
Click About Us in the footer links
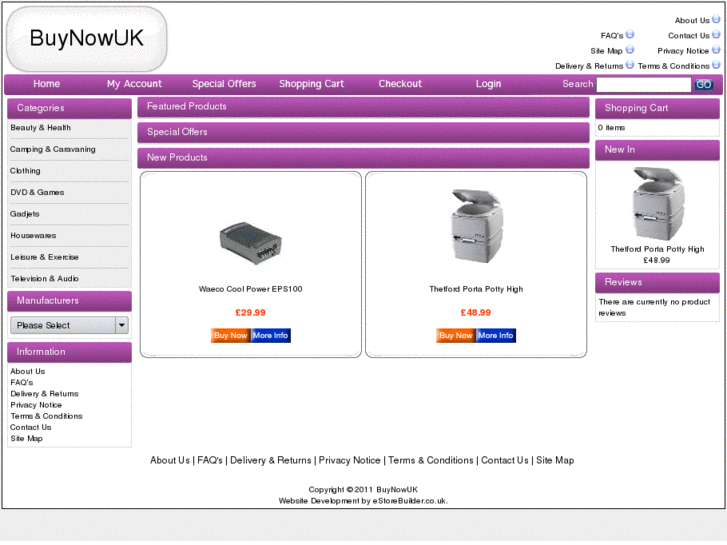click(x=170, y=461)
